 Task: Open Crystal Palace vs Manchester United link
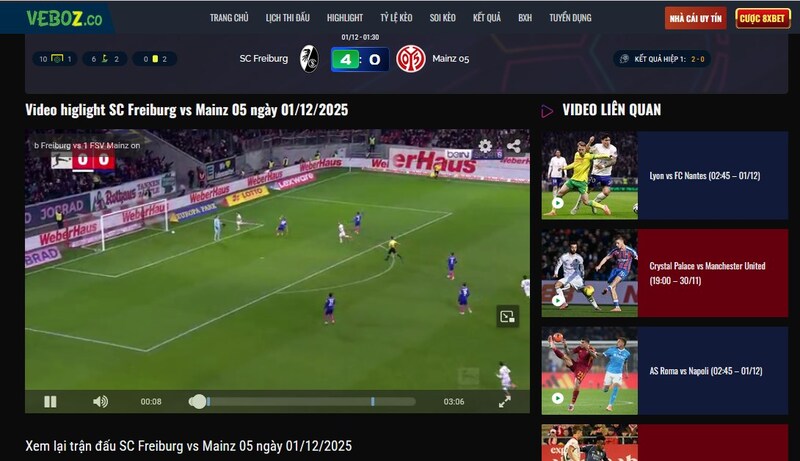coord(707,273)
